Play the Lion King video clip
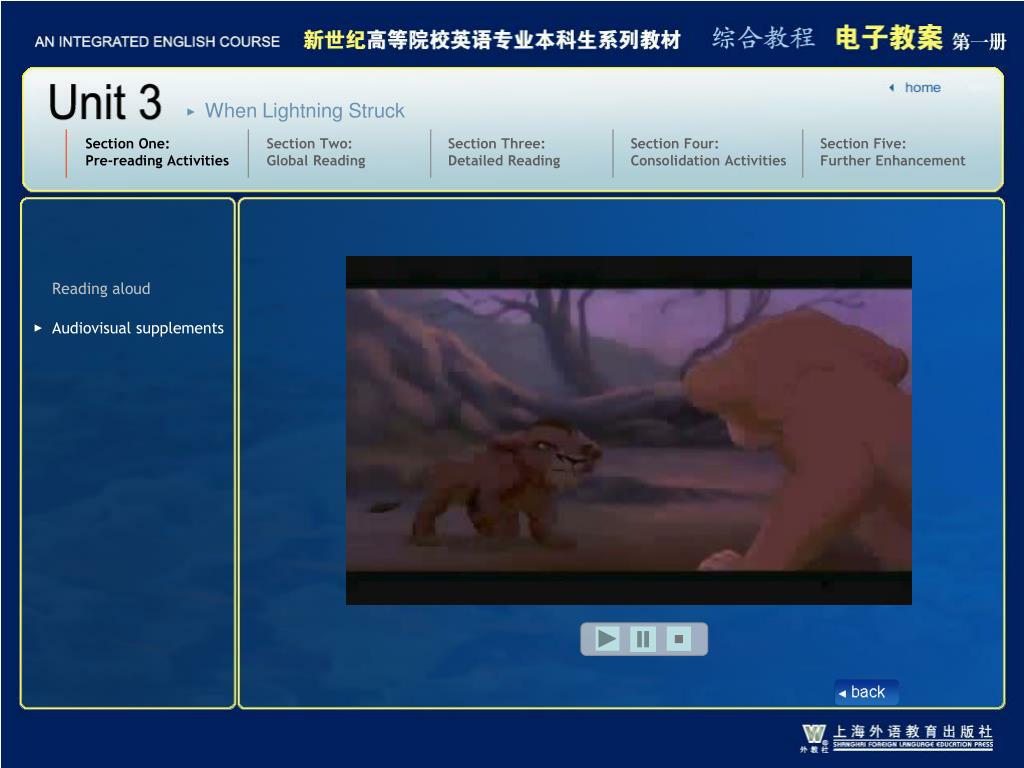 point(606,639)
